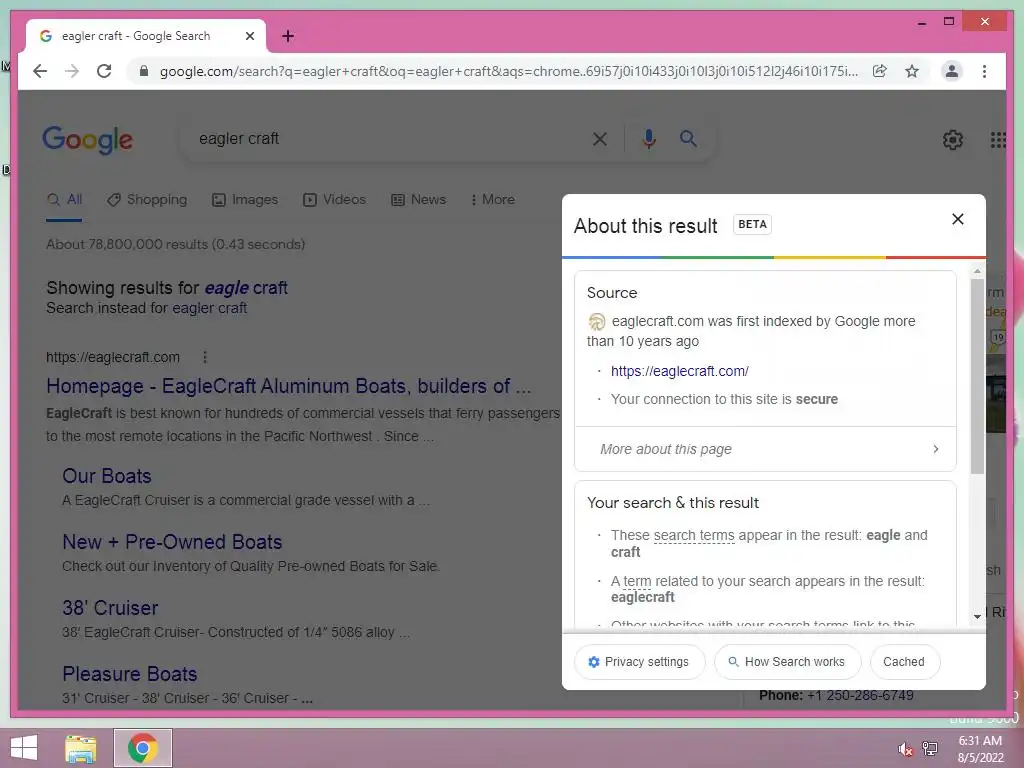The width and height of the screenshot is (1024, 768).
Task: Click phone number +1 250-286-6749
Action: [x=859, y=696]
